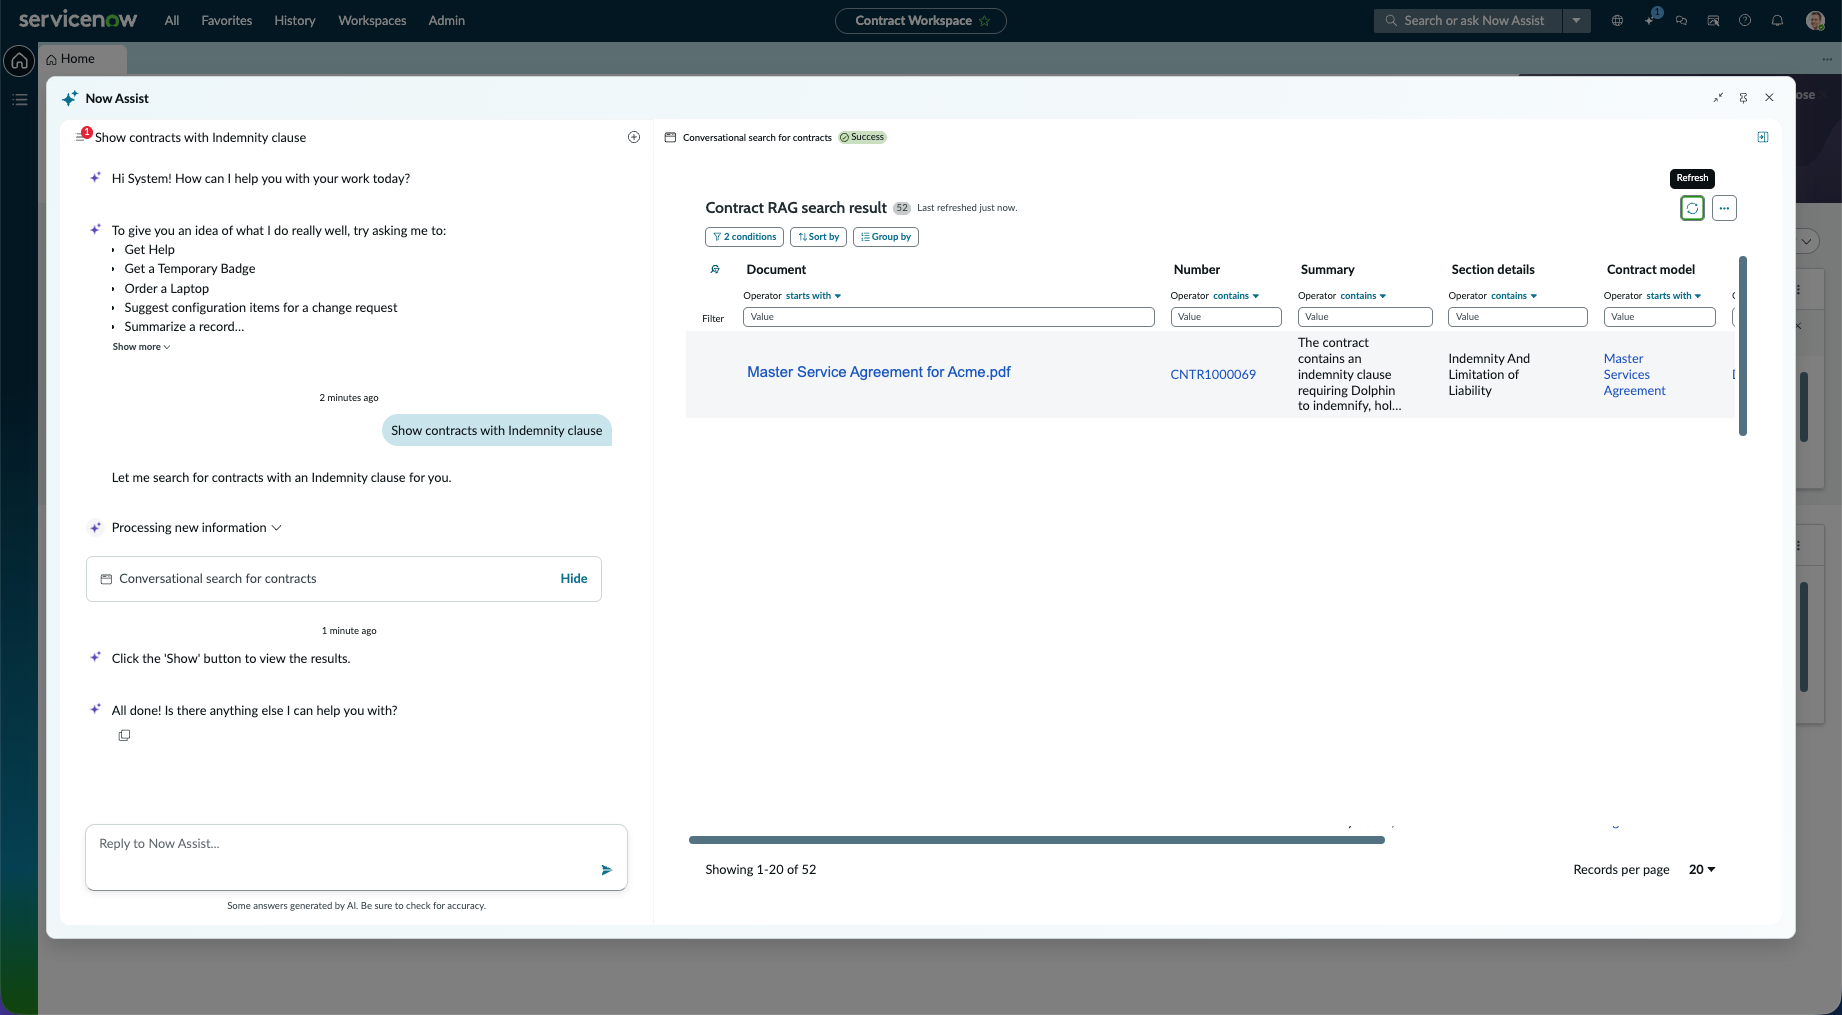Click the vertical scrollbar of results table
The height and width of the screenshot is (1015, 1842).
(x=1743, y=346)
